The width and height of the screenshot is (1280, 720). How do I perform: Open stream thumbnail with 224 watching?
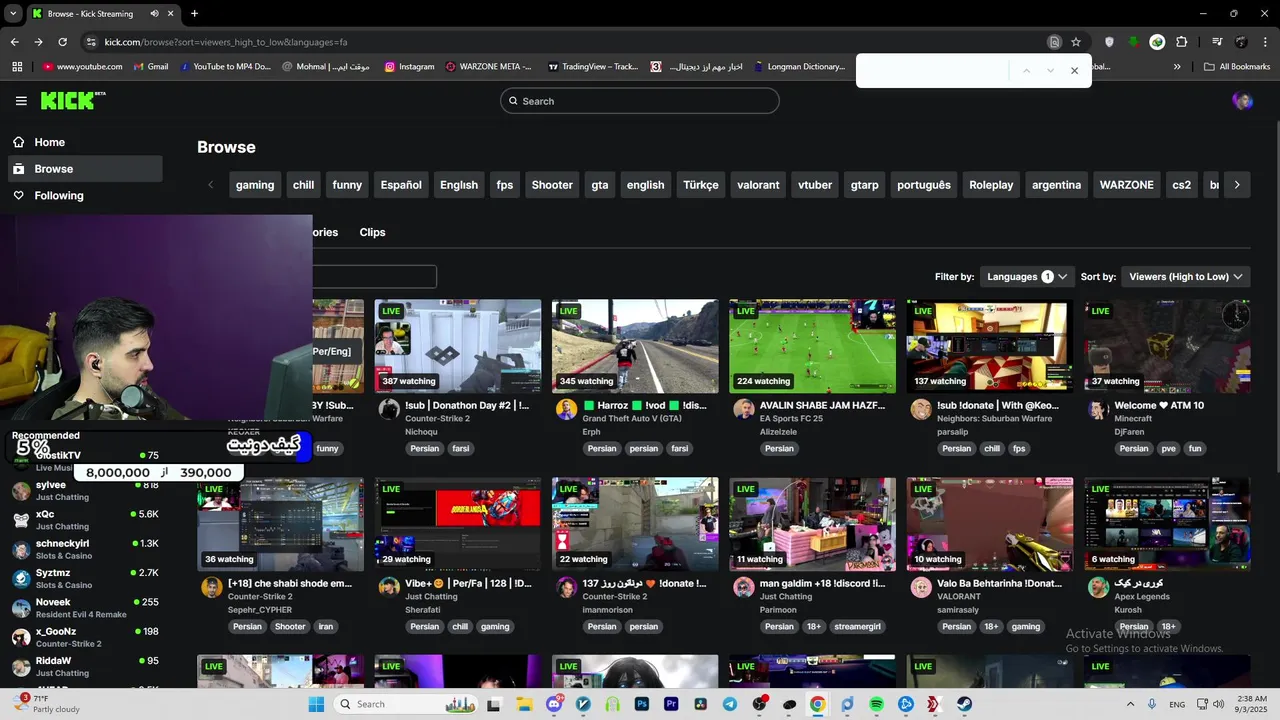point(812,346)
